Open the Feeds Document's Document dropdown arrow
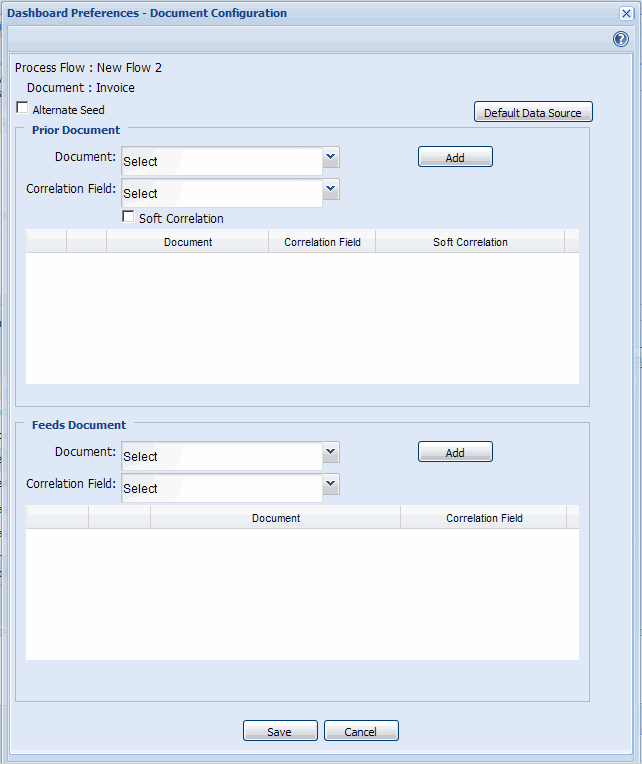The image size is (642, 764). tap(331, 452)
